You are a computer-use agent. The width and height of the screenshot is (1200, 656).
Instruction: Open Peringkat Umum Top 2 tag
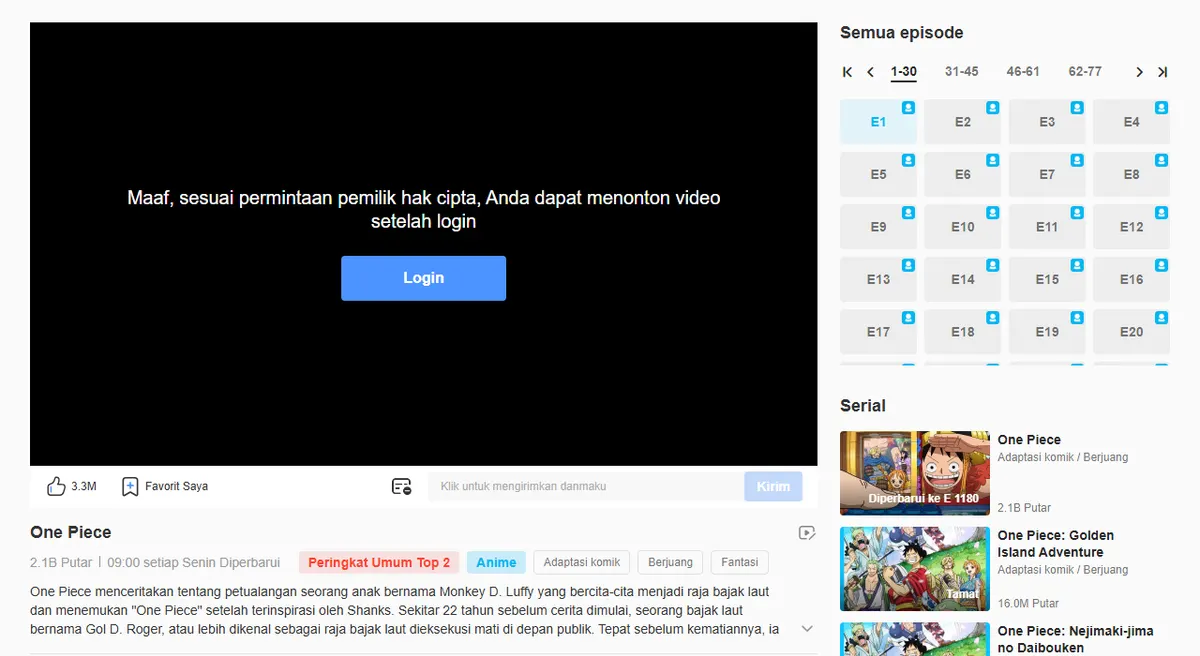coord(379,562)
